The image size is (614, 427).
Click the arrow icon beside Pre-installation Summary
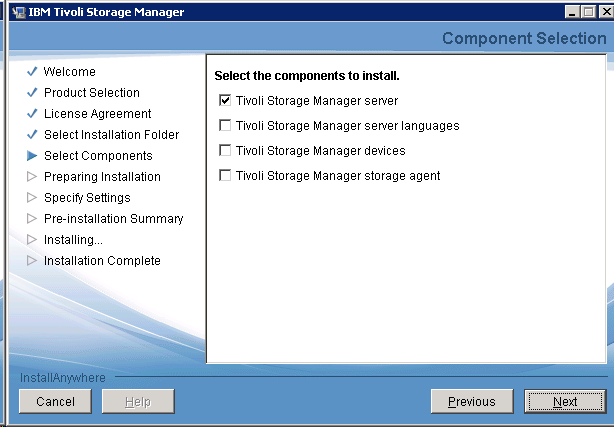tap(32, 219)
